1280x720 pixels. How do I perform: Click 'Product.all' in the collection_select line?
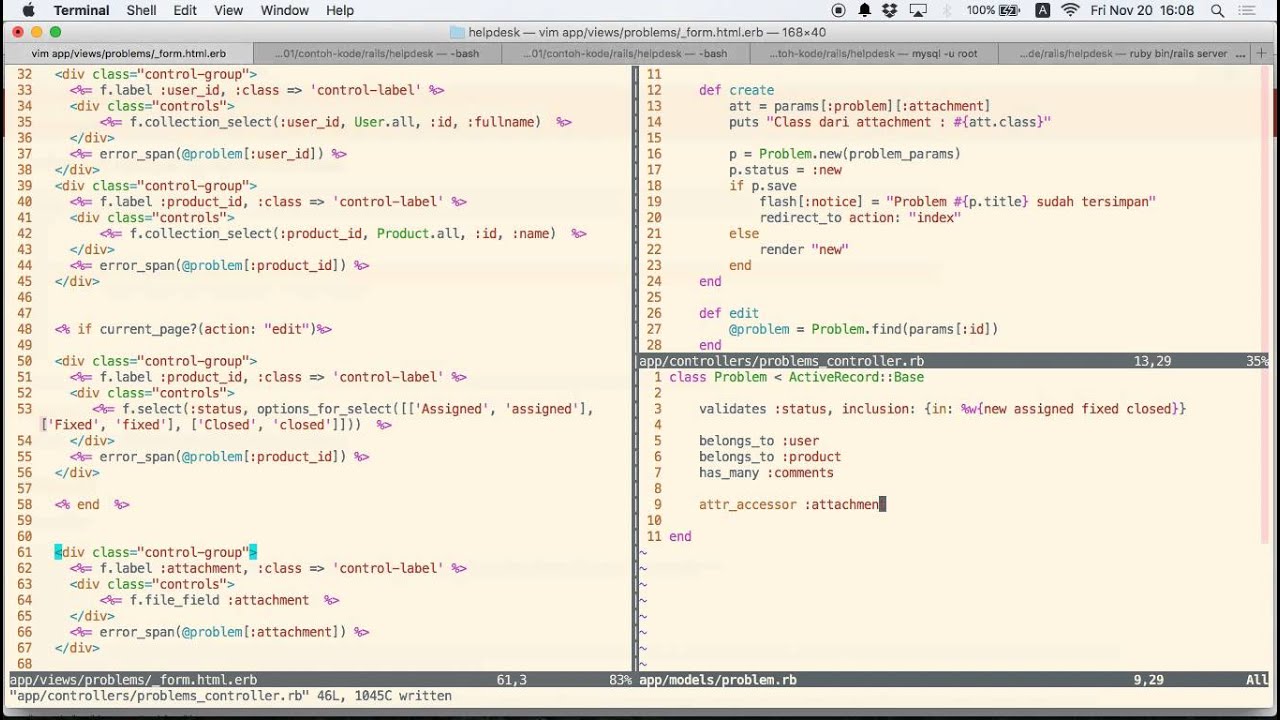tap(418, 234)
